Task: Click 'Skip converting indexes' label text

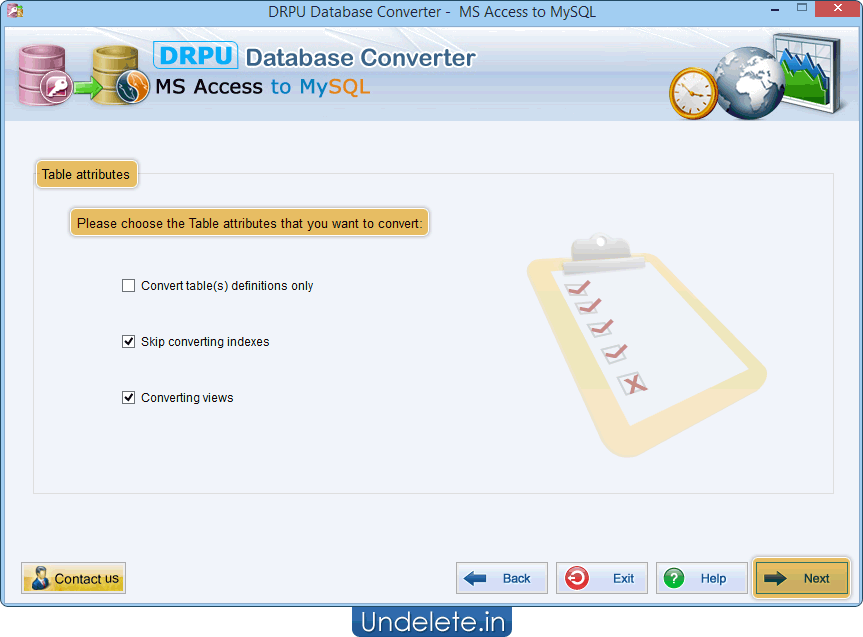Action: pyautogui.click(x=205, y=342)
